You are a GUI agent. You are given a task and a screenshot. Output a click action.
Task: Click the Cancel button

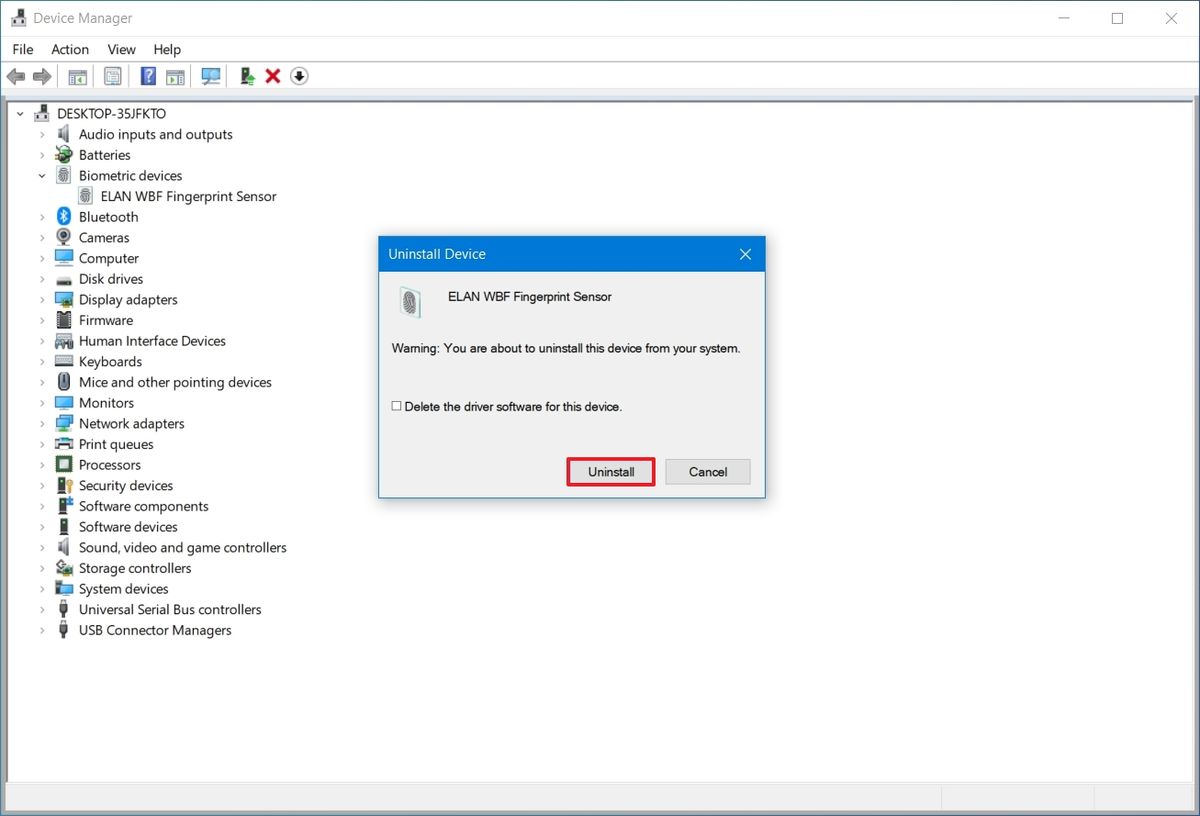point(707,471)
